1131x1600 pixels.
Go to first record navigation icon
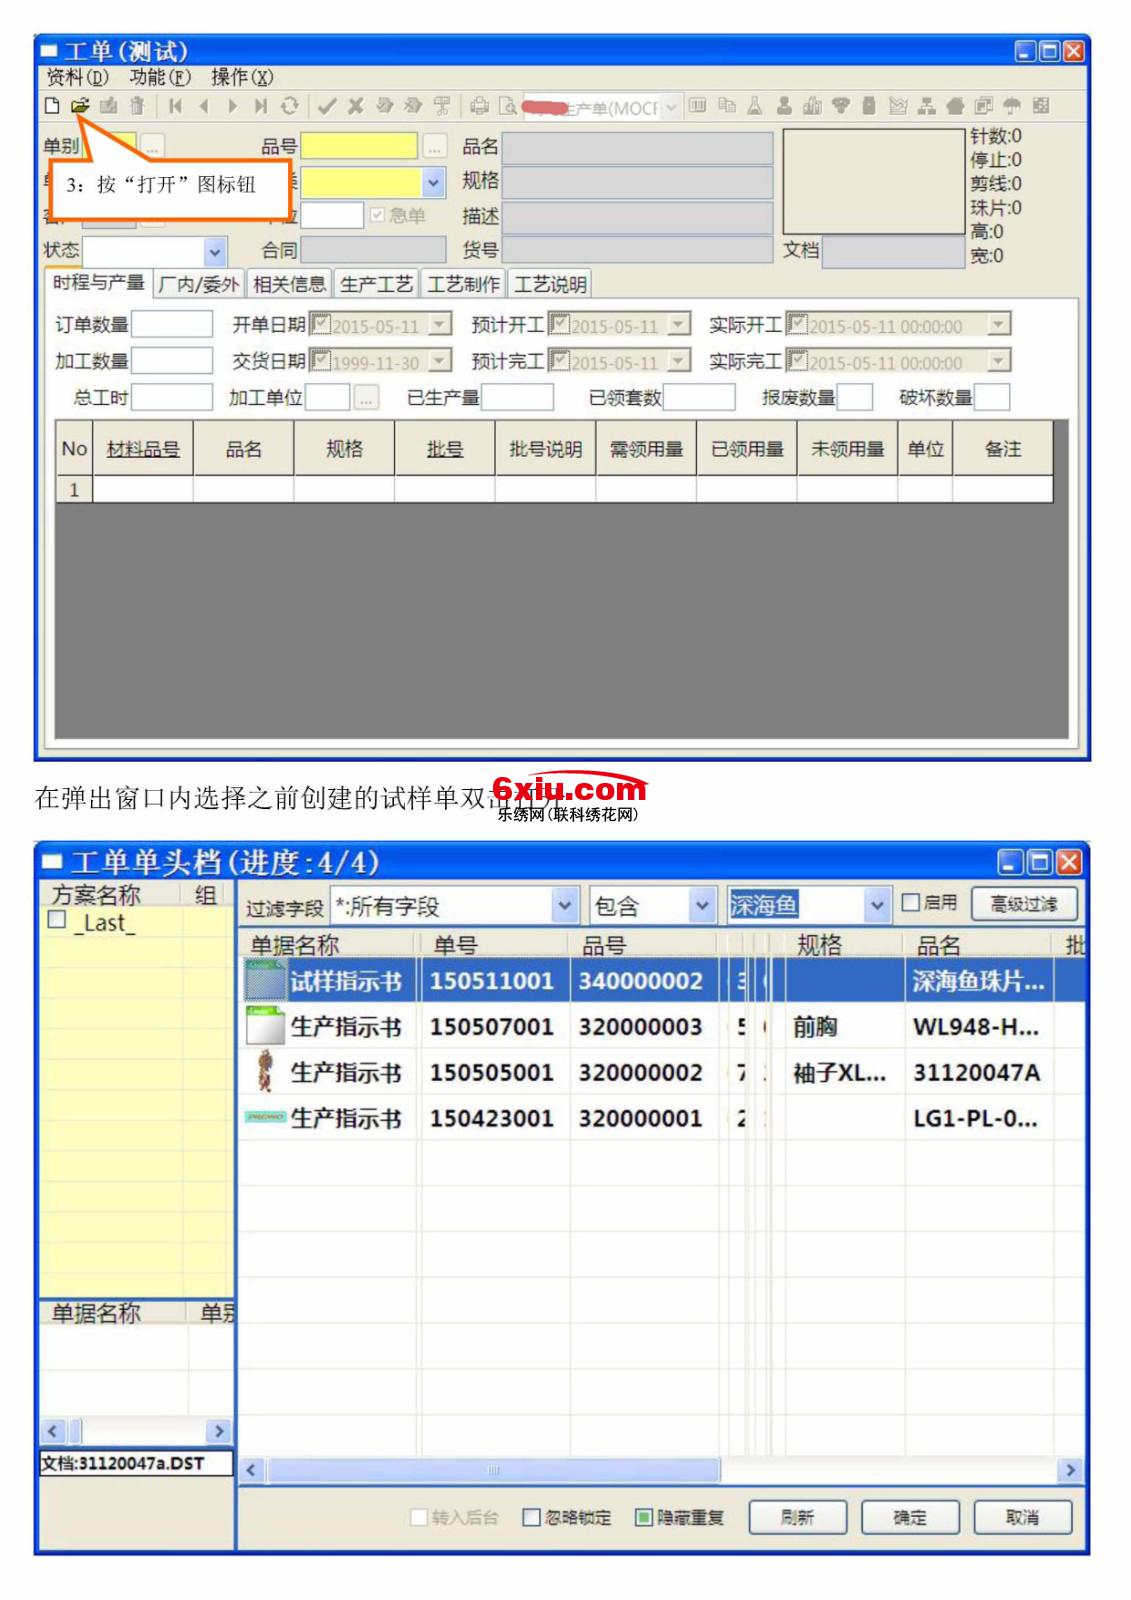coord(176,106)
